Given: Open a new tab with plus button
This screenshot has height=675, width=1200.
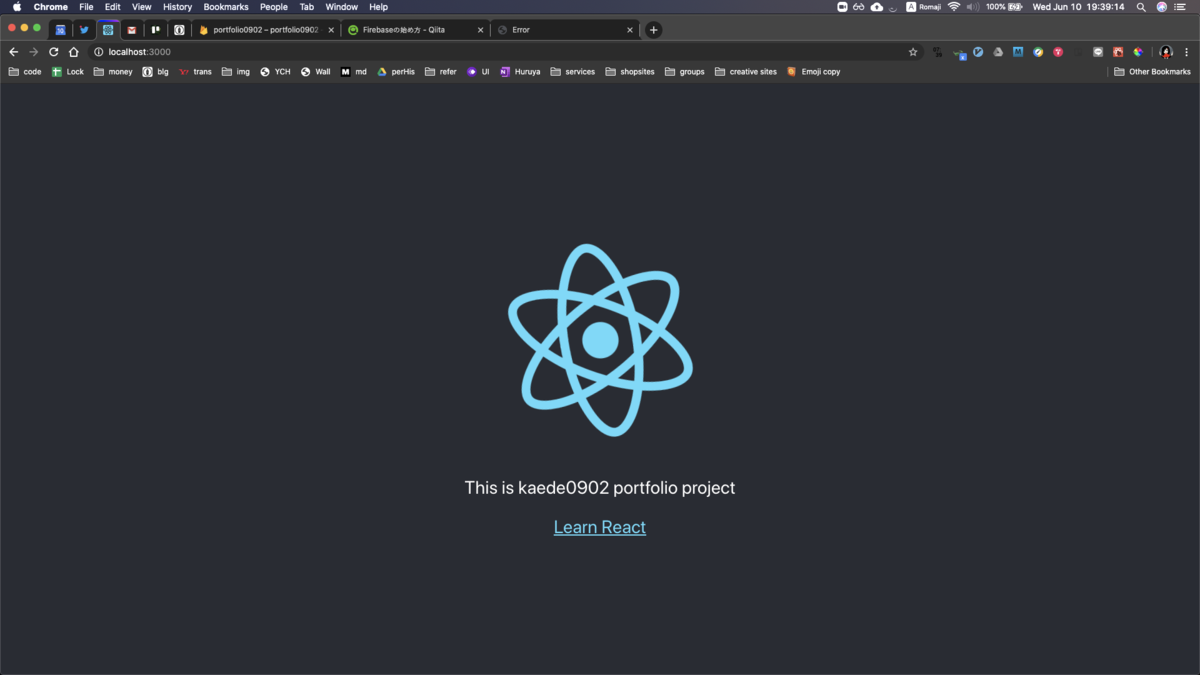Looking at the screenshot, I should coord(653,30).
